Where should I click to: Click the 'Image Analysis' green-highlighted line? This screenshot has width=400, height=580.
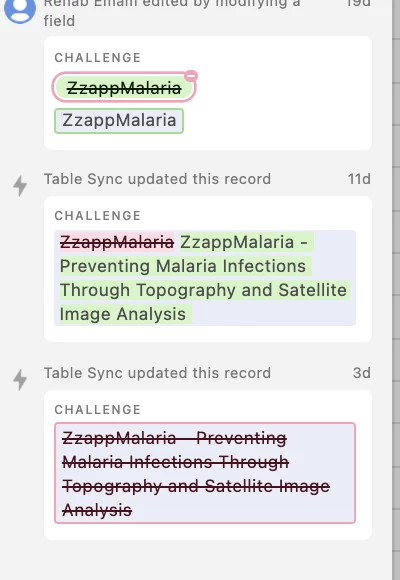[x=123, y=314]
